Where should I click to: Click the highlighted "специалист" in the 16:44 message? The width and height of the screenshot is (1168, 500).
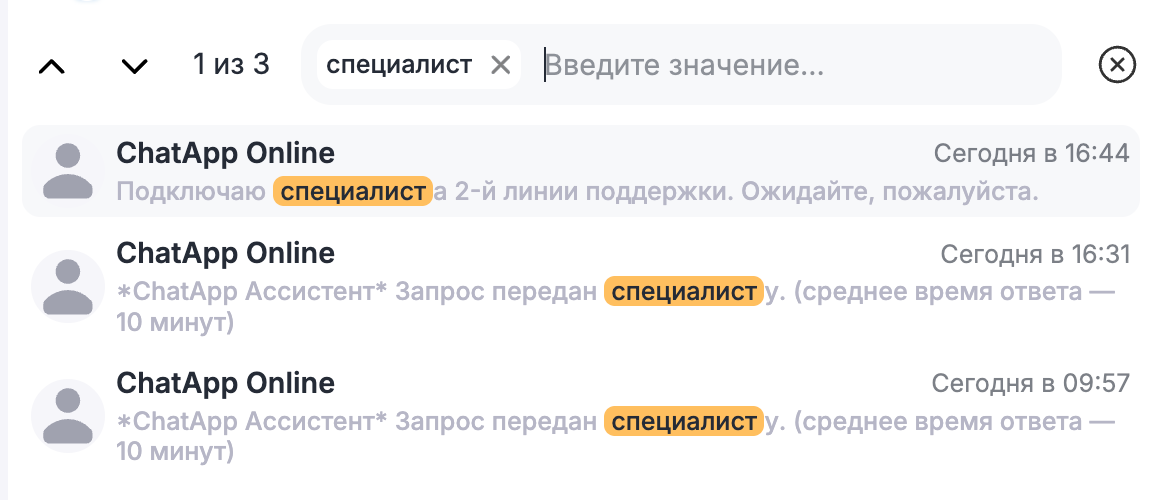352,191
